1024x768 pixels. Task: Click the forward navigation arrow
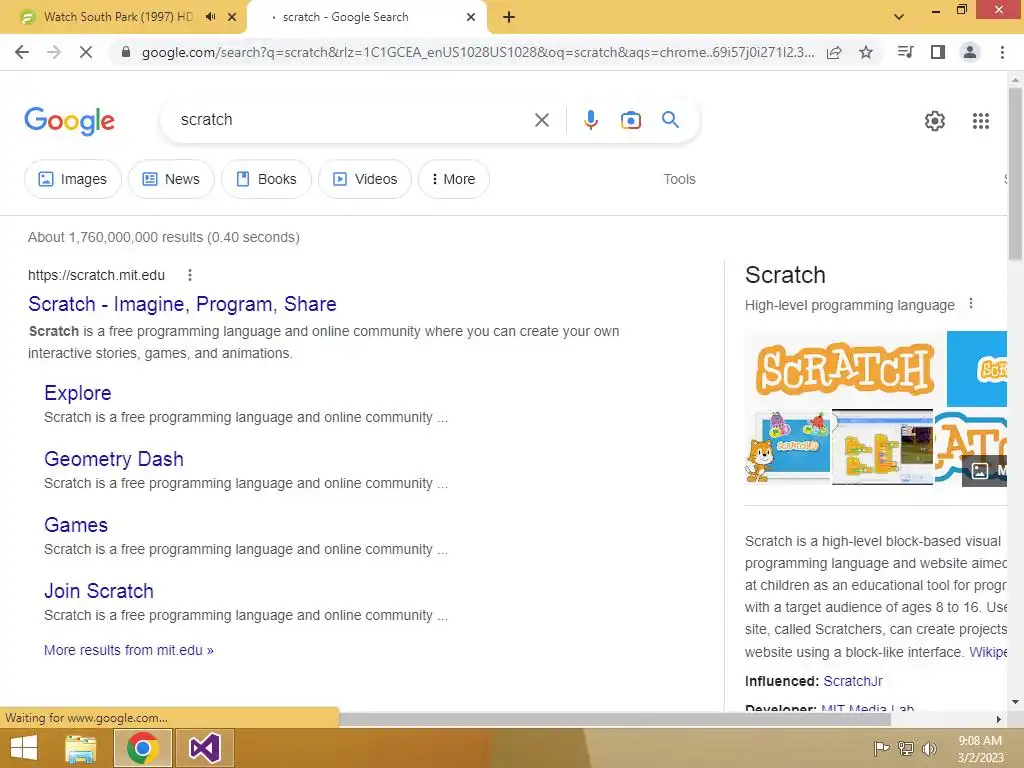54,52
